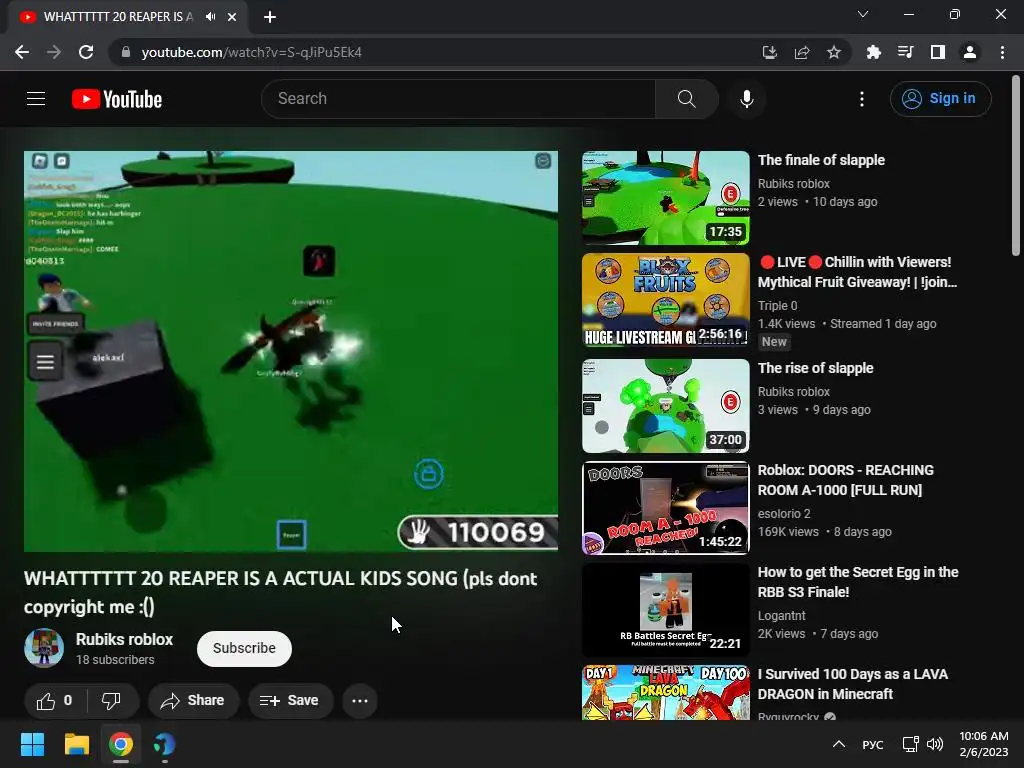This screenshot has height=768, width=1024.
Task: Click the video player to pause
Action: (291, 351)
